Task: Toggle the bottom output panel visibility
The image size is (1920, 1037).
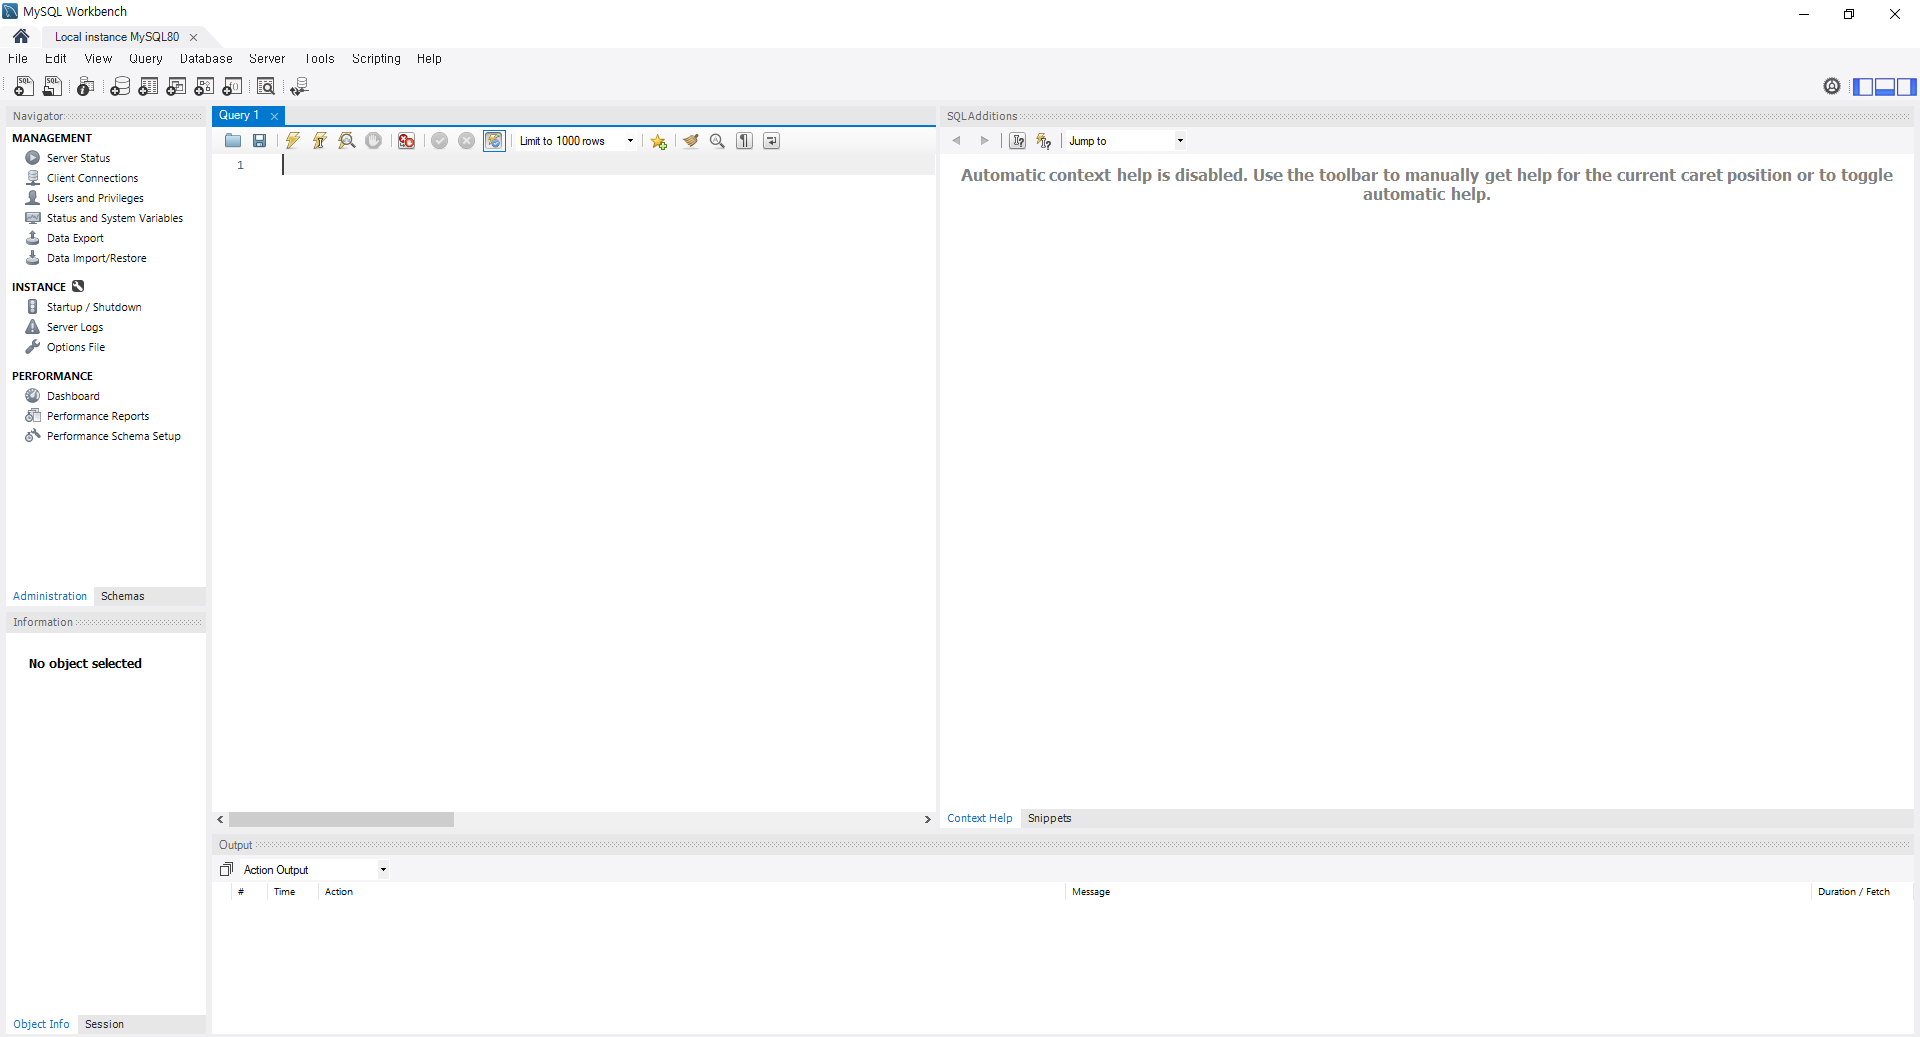Action: click(1885, 87)
